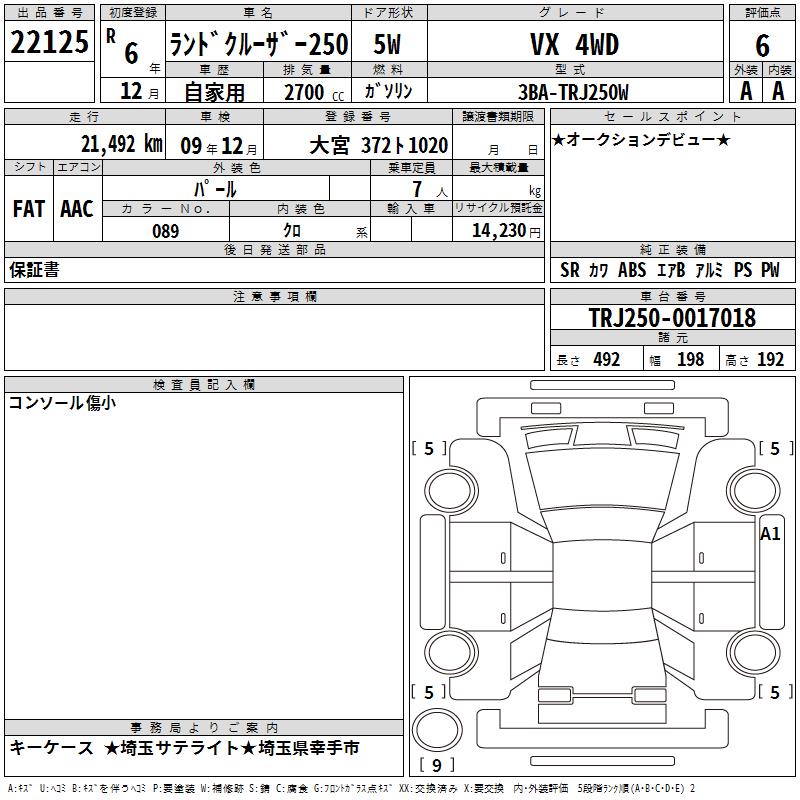Click the mileage 21,492 km
Viewport: 800px width, 800px height.
pos(122,144)
